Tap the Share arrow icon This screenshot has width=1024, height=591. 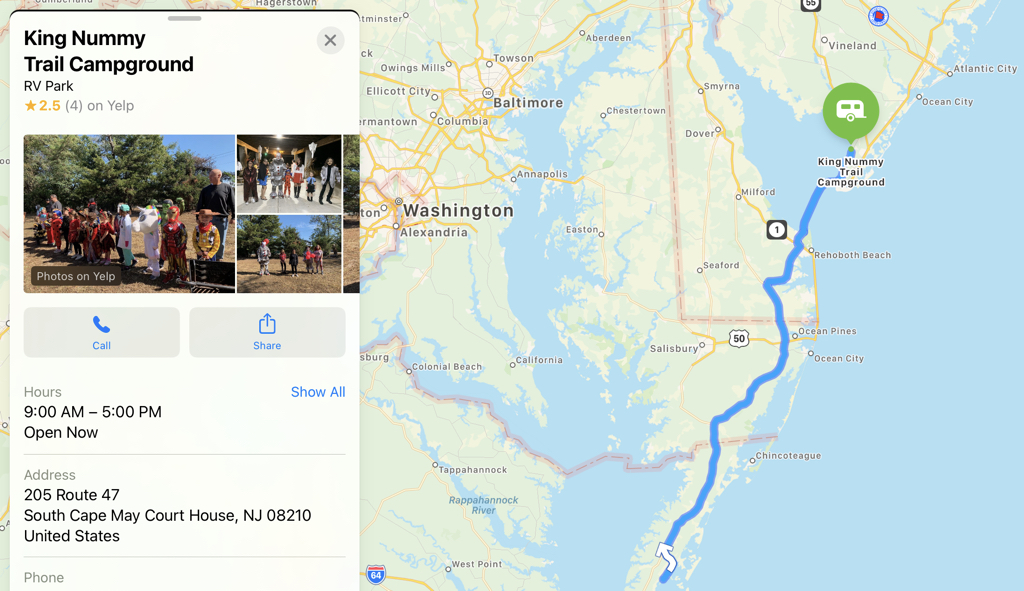267,323
